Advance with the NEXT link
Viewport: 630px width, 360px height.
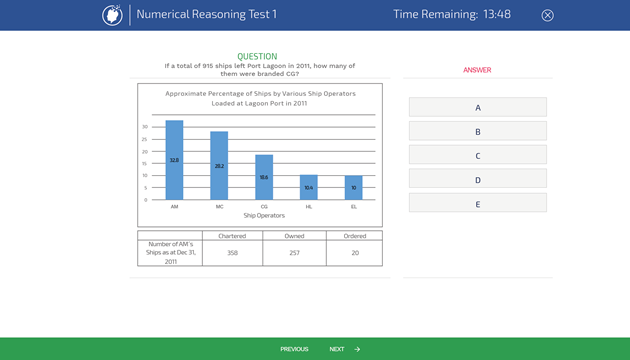click(x=337, y=349)
